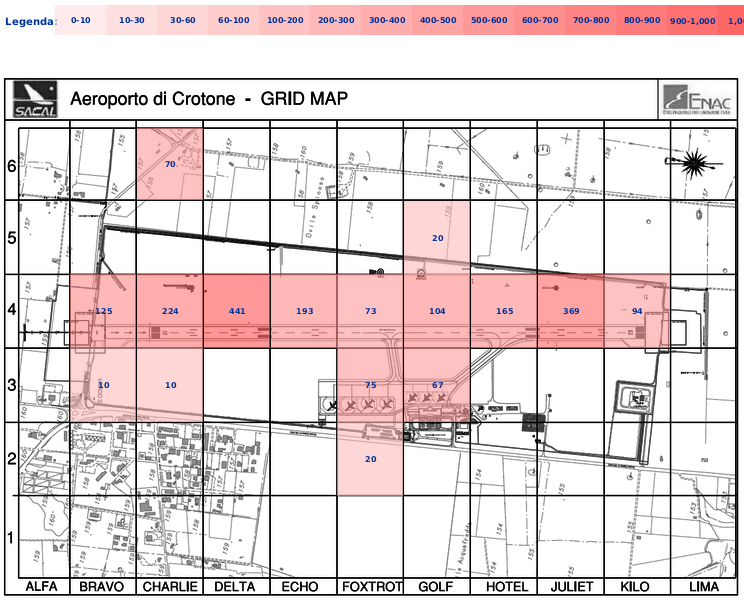Viewport: 744px width, 600px height.
Task: Click the row 5 label
Action: coord(11,238)
